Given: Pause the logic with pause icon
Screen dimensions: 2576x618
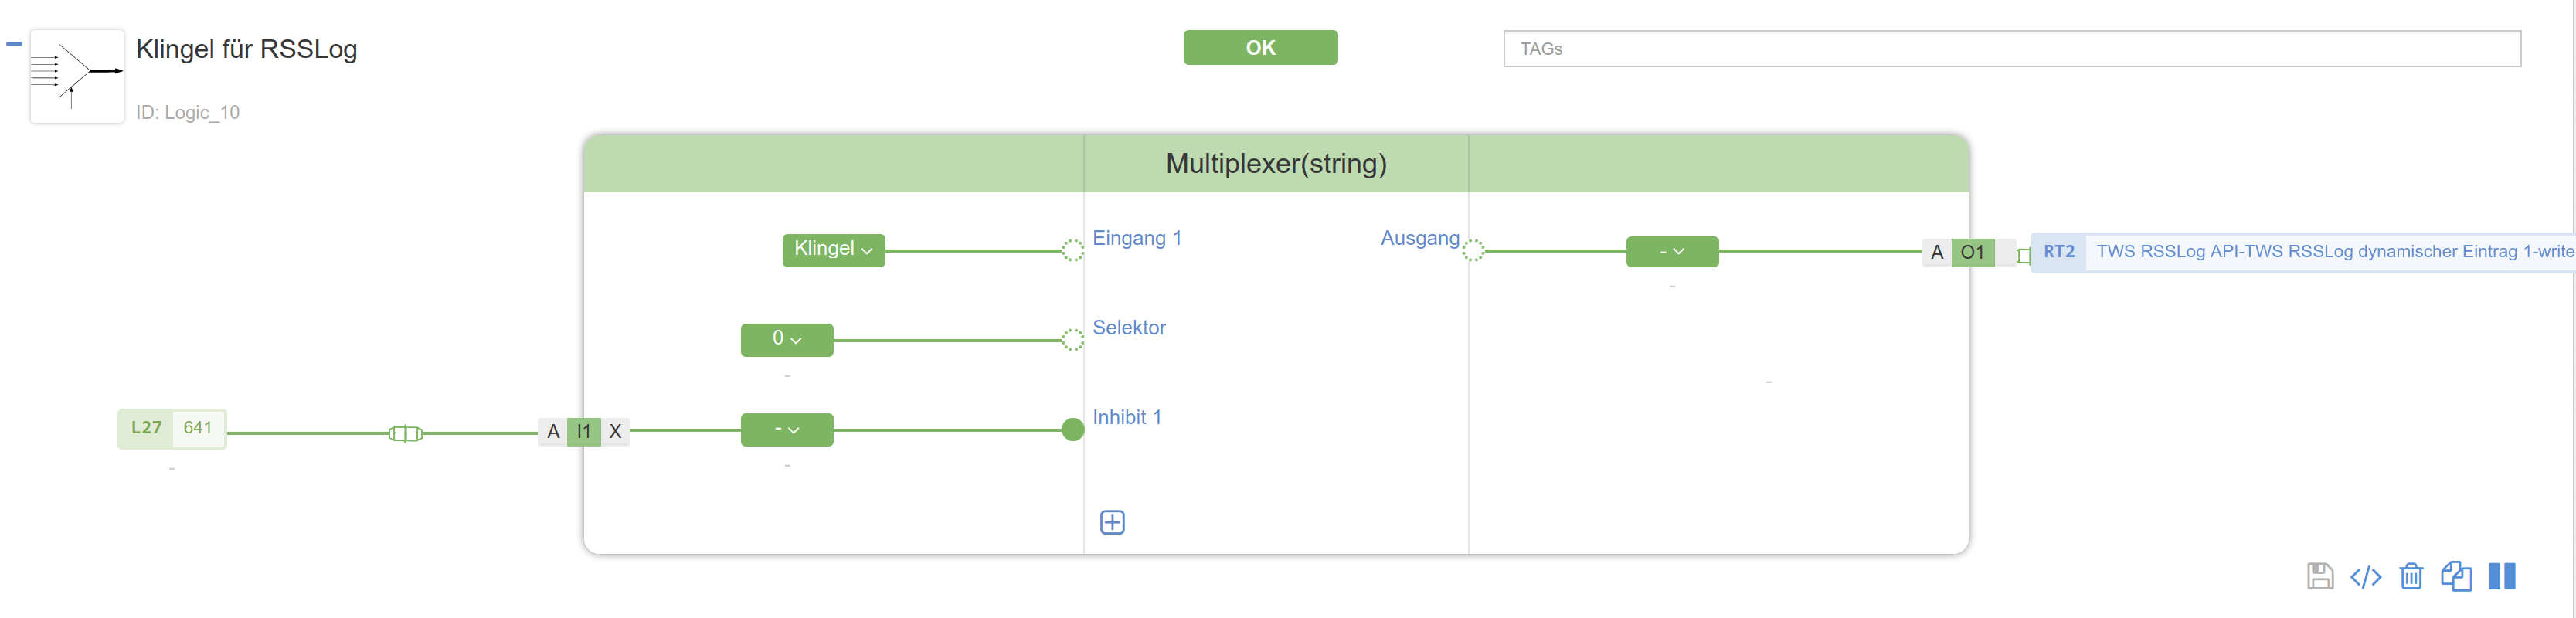Looking at the screenshot, I should [x=2502, y=576].
